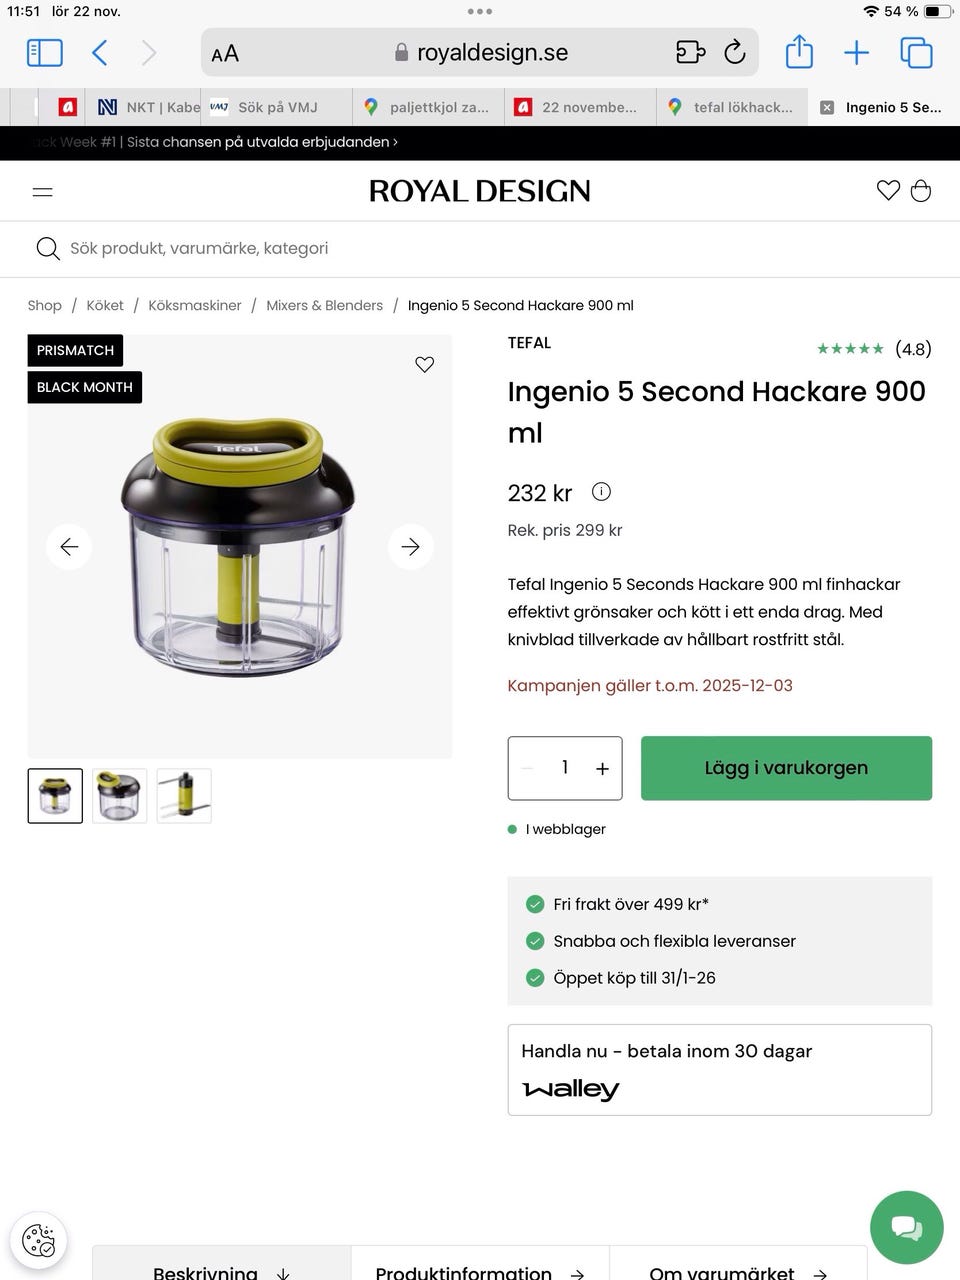960x1280 pixels.
Task: Open the Safari sidebar panel
Action: (44, 52)
